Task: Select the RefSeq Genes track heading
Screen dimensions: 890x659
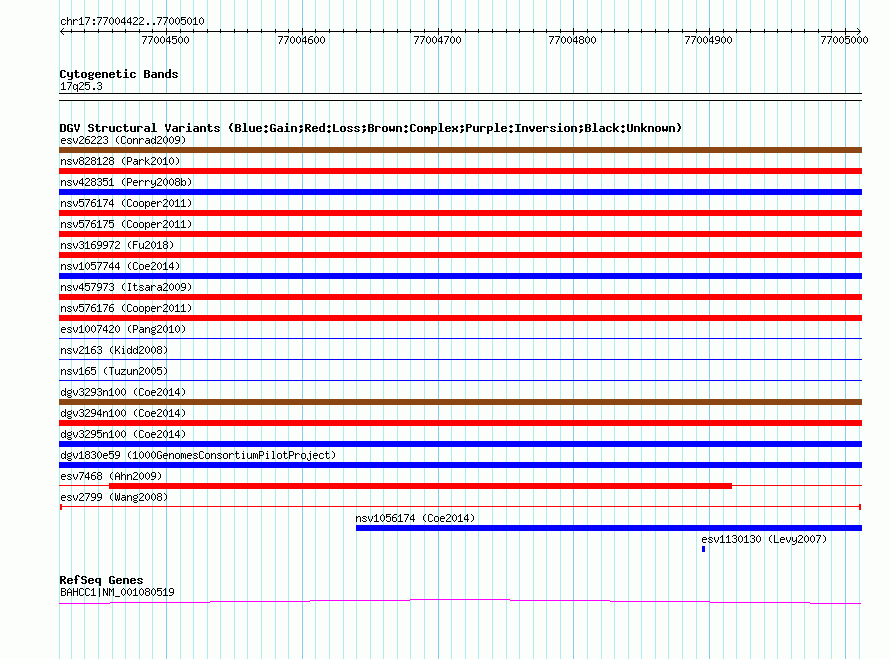Action: (101, 580)
